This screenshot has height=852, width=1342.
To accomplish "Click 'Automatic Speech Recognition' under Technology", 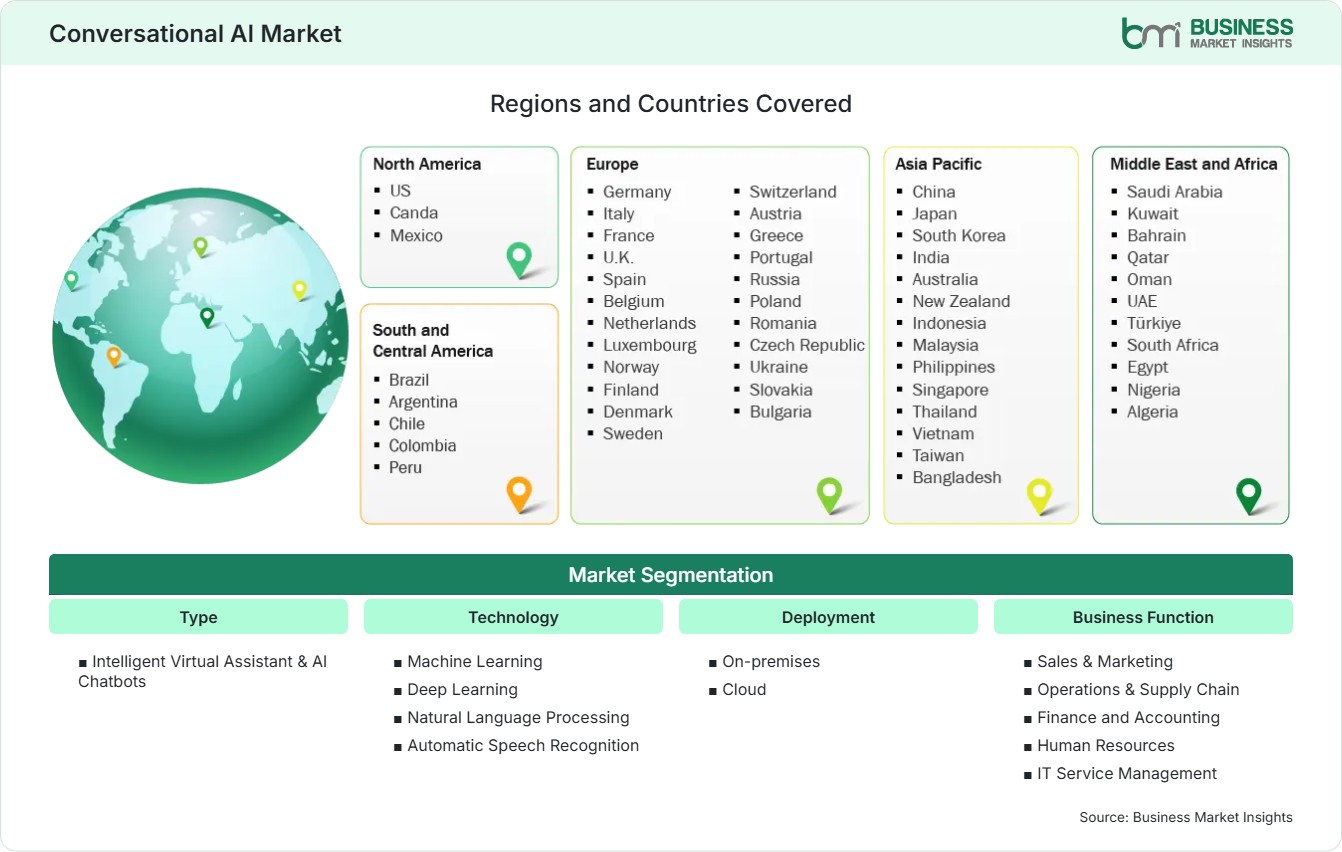I will click(523, 746).
